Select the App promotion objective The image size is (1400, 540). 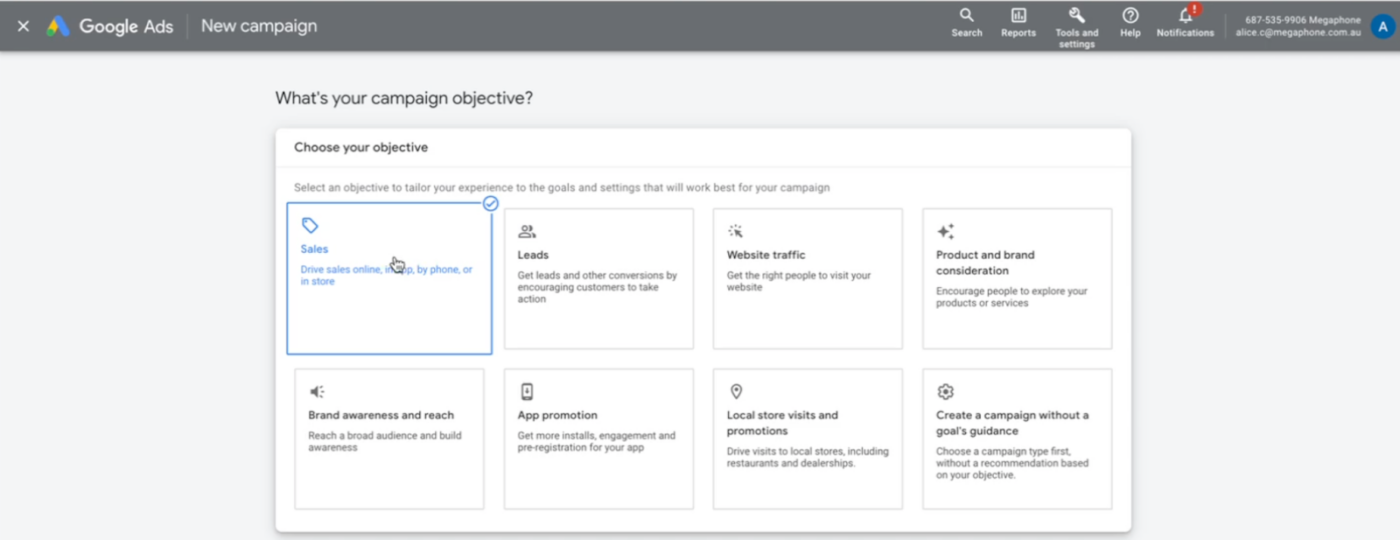pos(598,438)
